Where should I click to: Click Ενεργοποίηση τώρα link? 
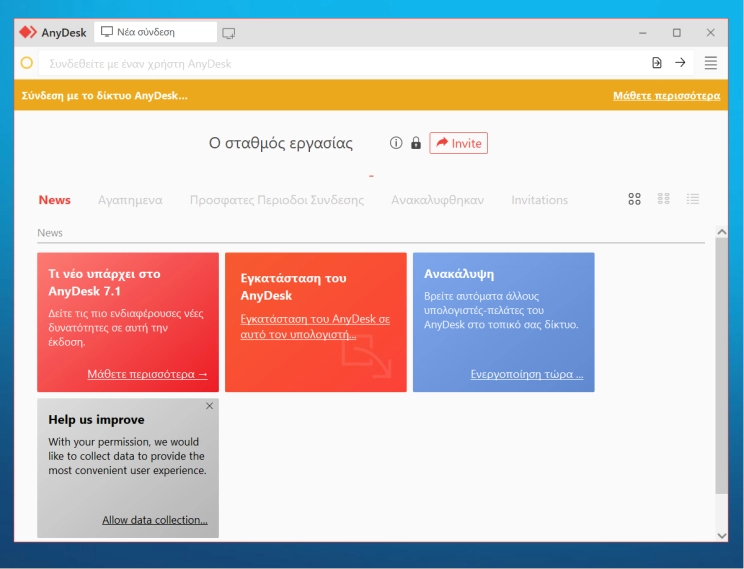[x=527, y=374]
